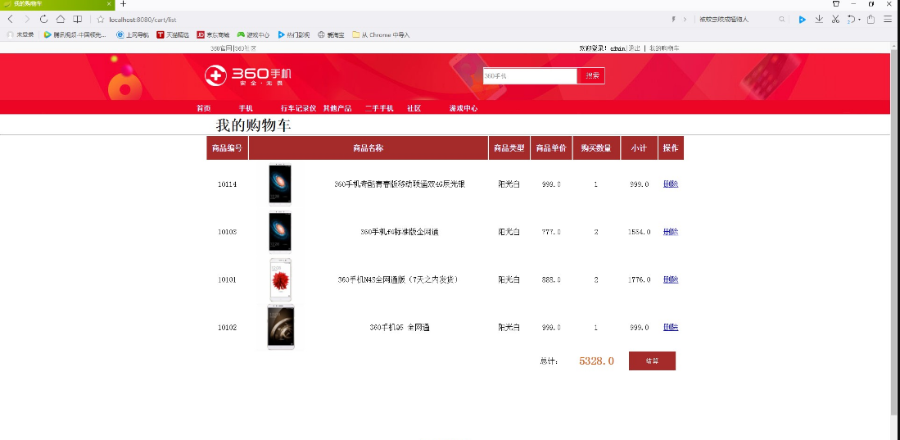Image resolution: width=900 pixels, height=440 pixels.
Task: Open the 腾讯视频 bookmark
Action: coord(75,35)
